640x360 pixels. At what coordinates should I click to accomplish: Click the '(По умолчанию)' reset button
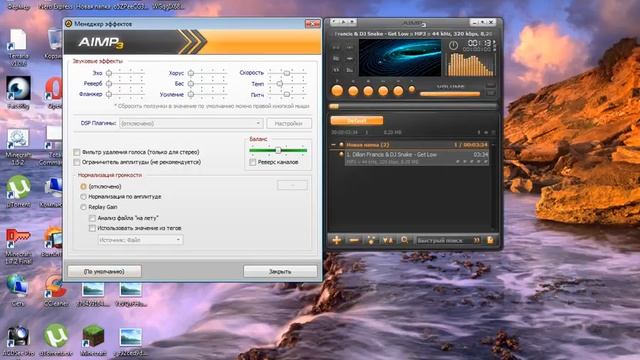[104, 271]
